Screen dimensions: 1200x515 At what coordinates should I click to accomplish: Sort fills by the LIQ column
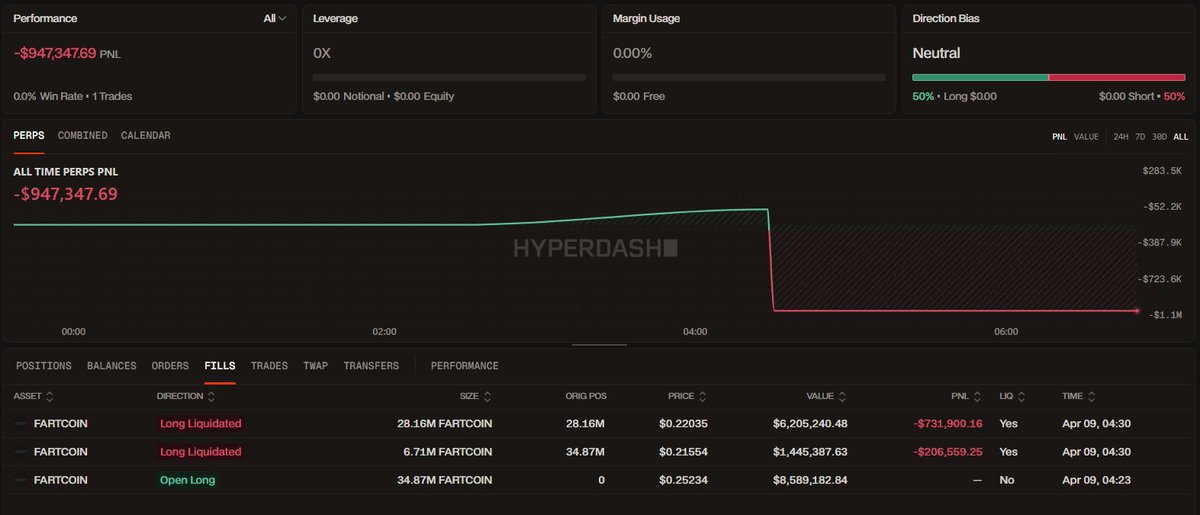(1013, 396)
